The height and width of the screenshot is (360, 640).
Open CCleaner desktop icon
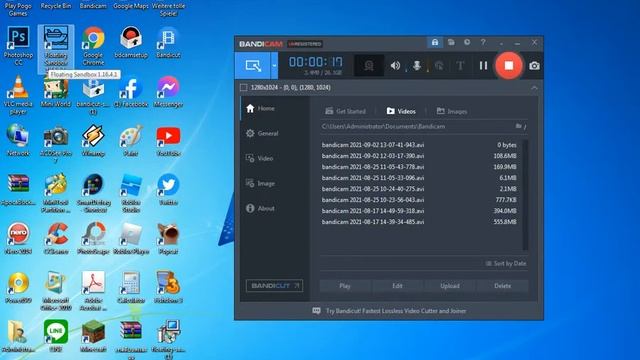pyautogui.click(x=56, y=238)
